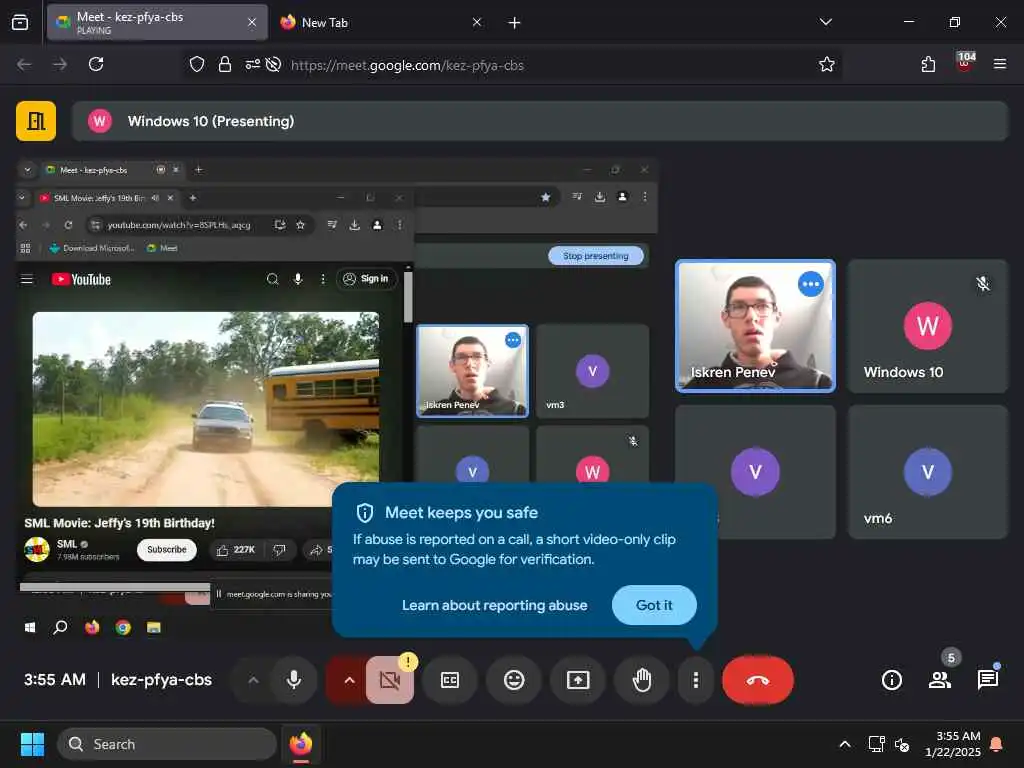Select the Iskren Penev video tile
Screen dimensions: 1024x768
coord(755,326)
